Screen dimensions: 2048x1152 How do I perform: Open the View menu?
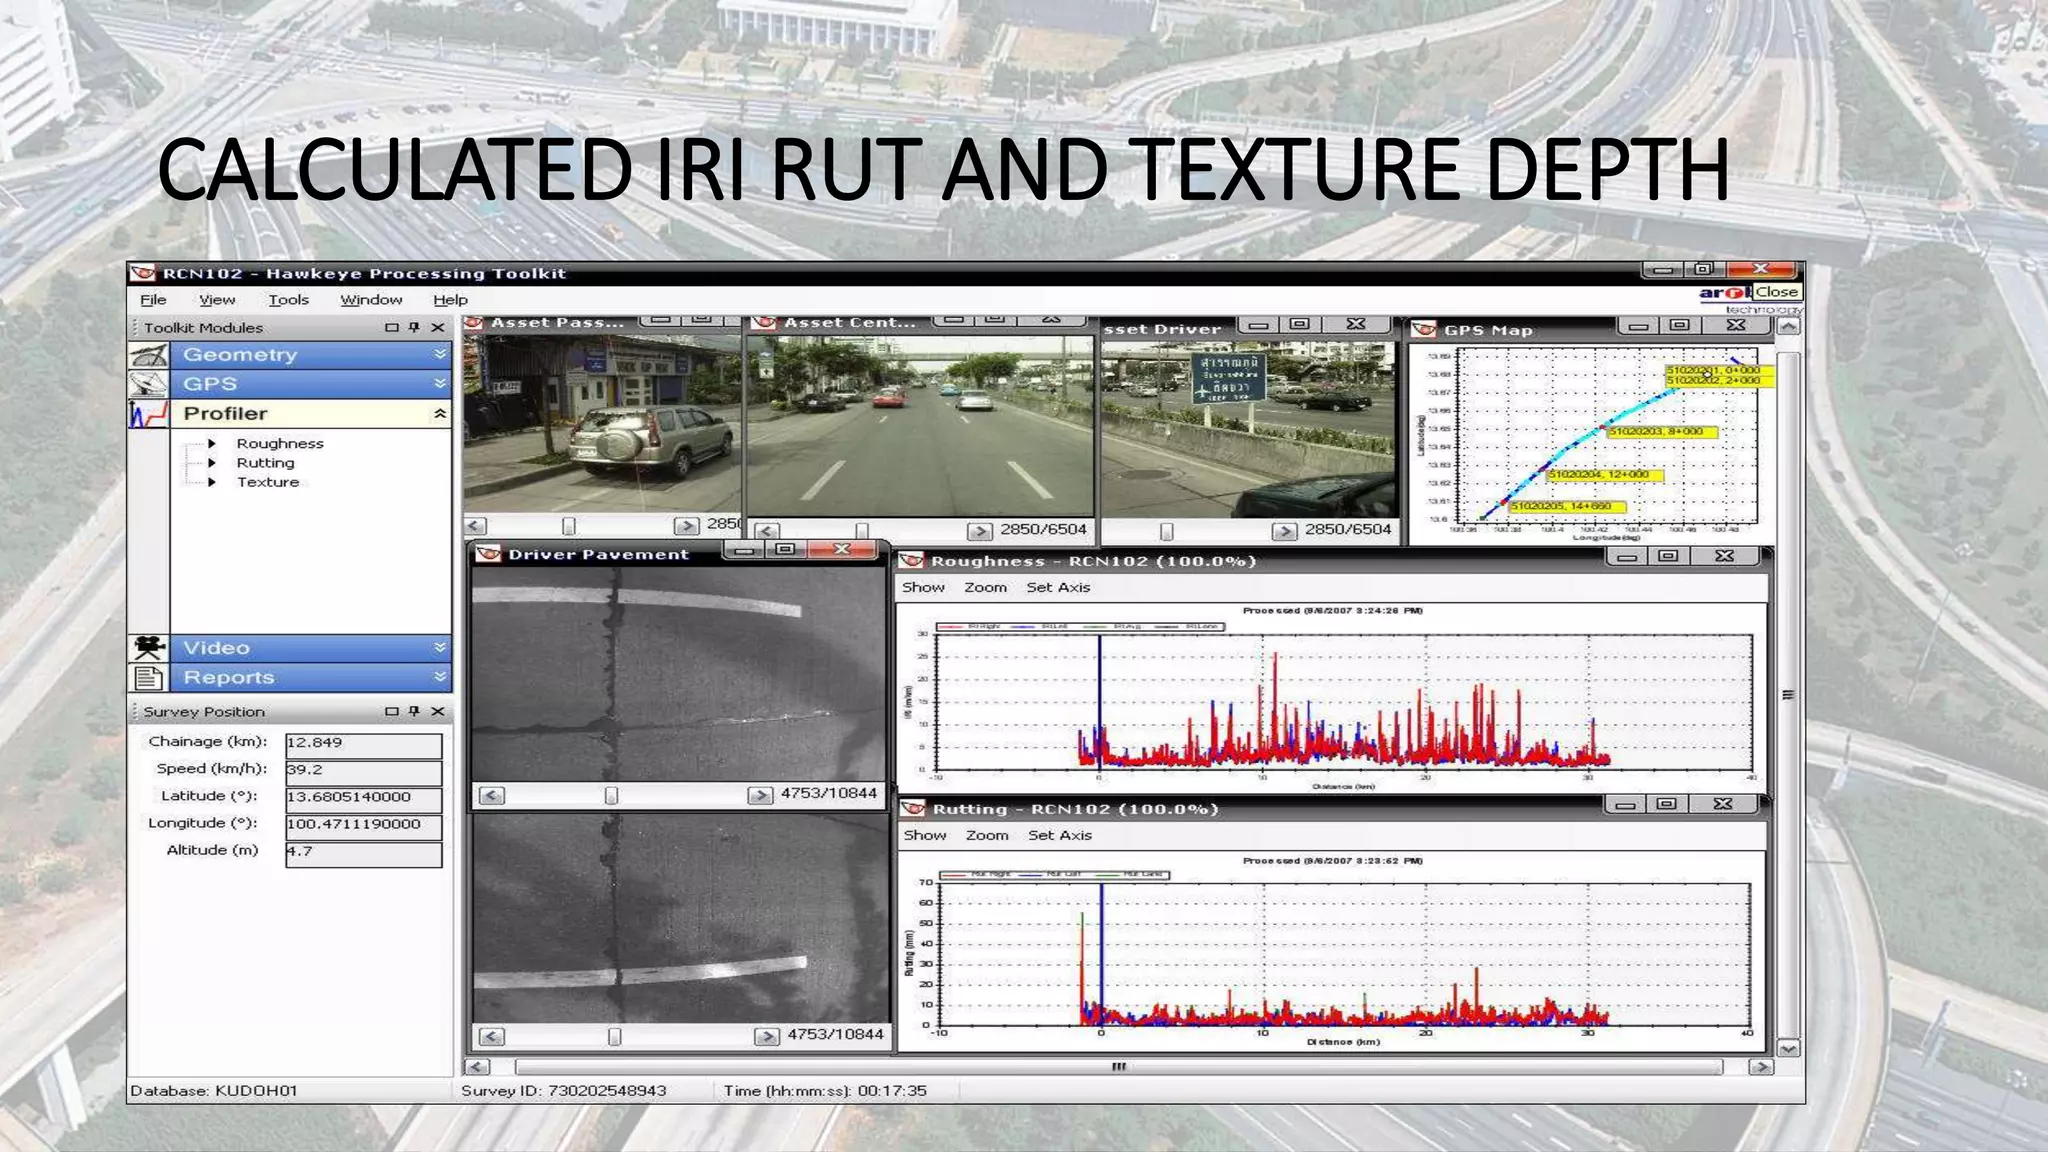point(217,299)
